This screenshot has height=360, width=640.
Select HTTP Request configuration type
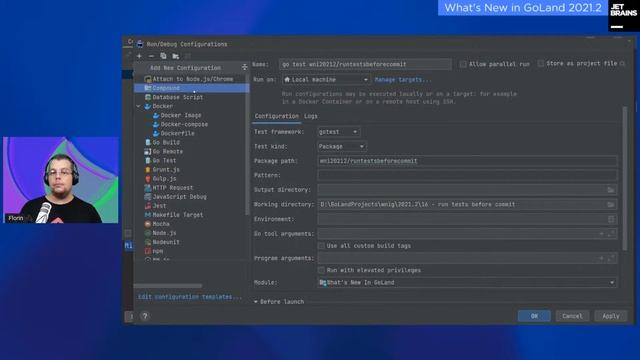point(173,188)
